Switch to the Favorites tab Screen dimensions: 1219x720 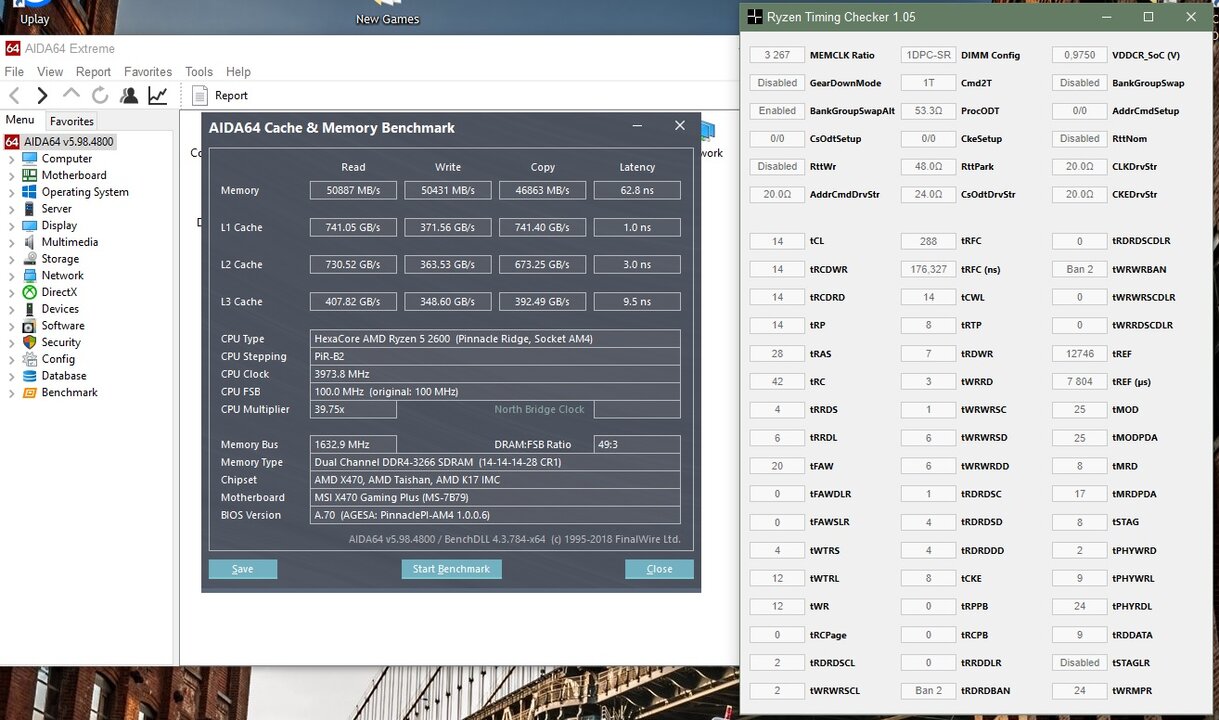pos(72,121)
